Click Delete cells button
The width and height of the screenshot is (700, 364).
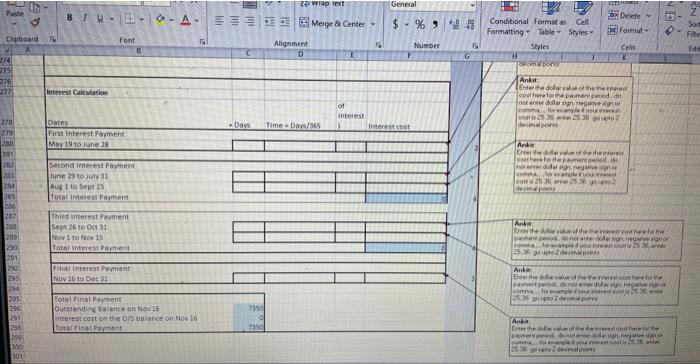click(624, 16)
